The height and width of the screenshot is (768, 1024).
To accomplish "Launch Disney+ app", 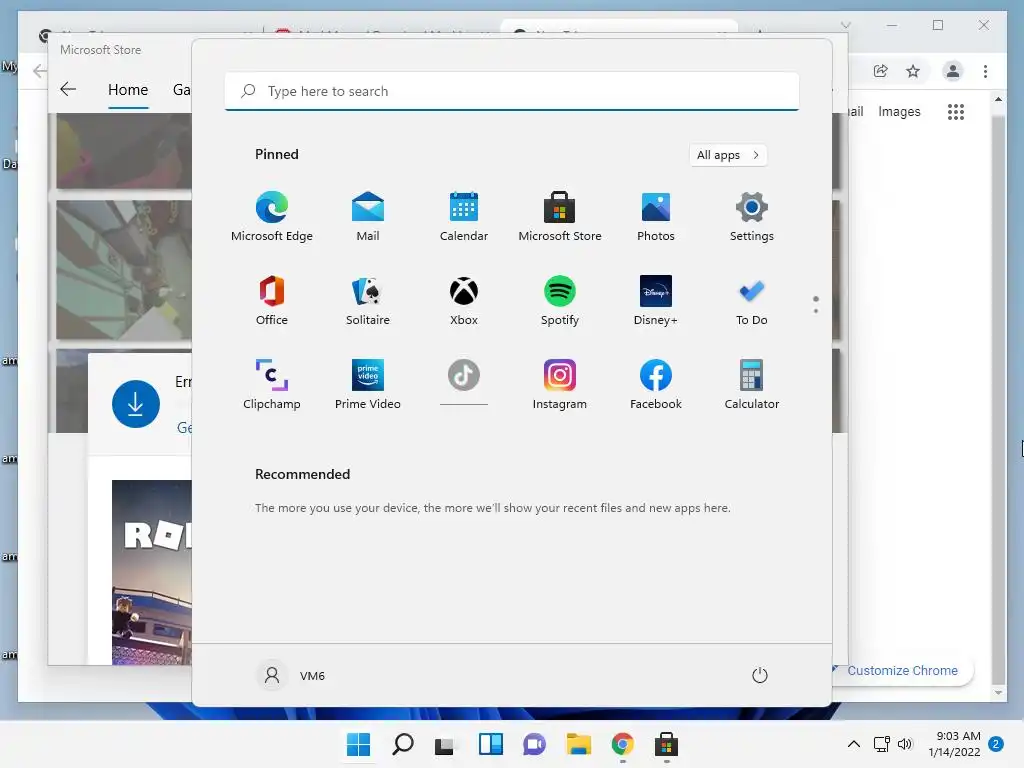I will point(656,301).
